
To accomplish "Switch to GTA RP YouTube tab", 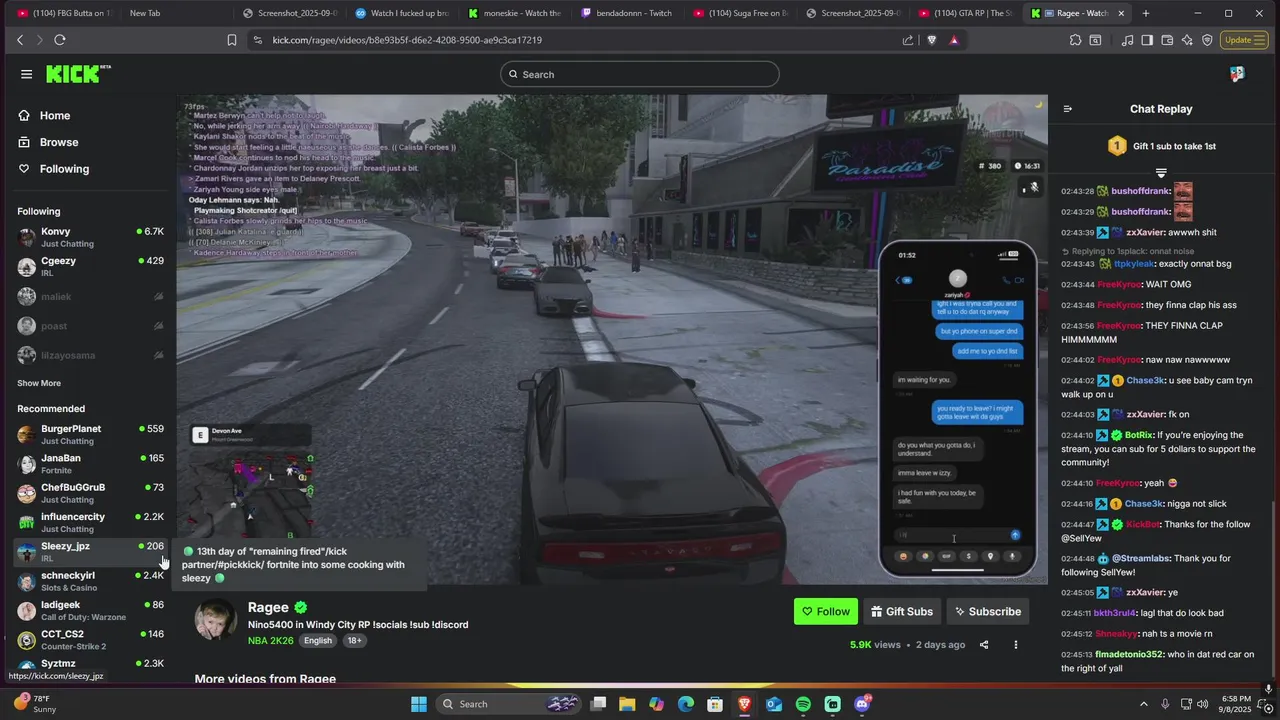I will coord(965,13).
